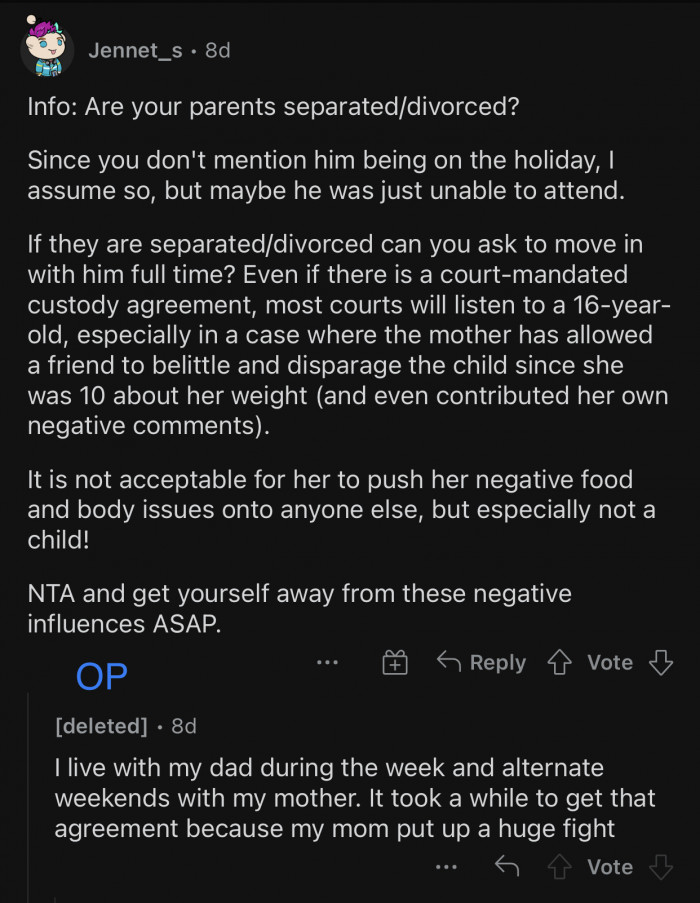Click the 8d timestamp on the deleted comment
The width and height of the screenshot is (700, 903).
coord(183,726)
